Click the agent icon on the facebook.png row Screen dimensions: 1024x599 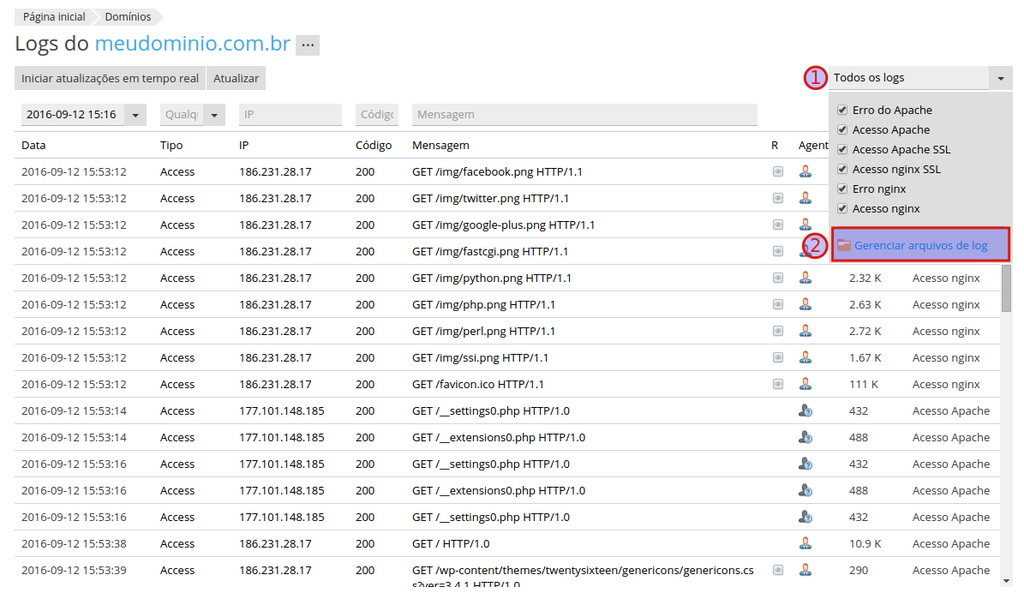coord(805,171)
